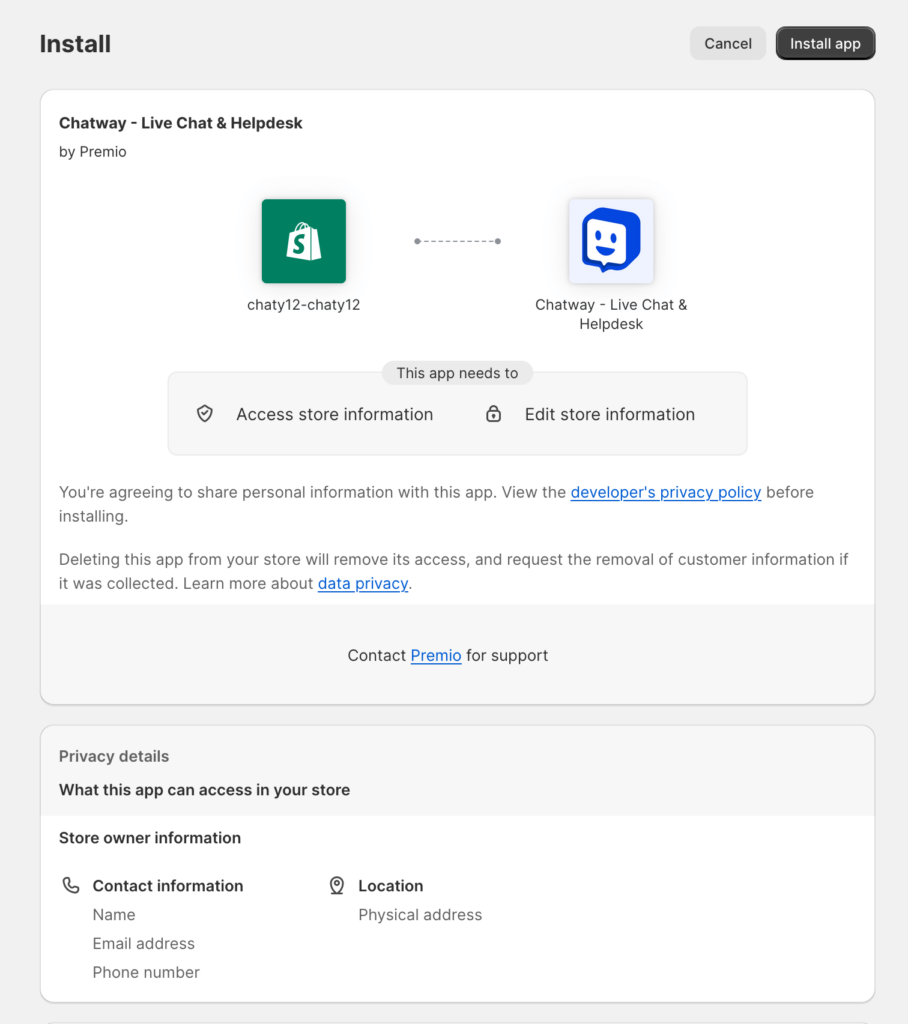Cancel the installation
Viewport: 908px width, 1024px height.
(x=728, y=43)
